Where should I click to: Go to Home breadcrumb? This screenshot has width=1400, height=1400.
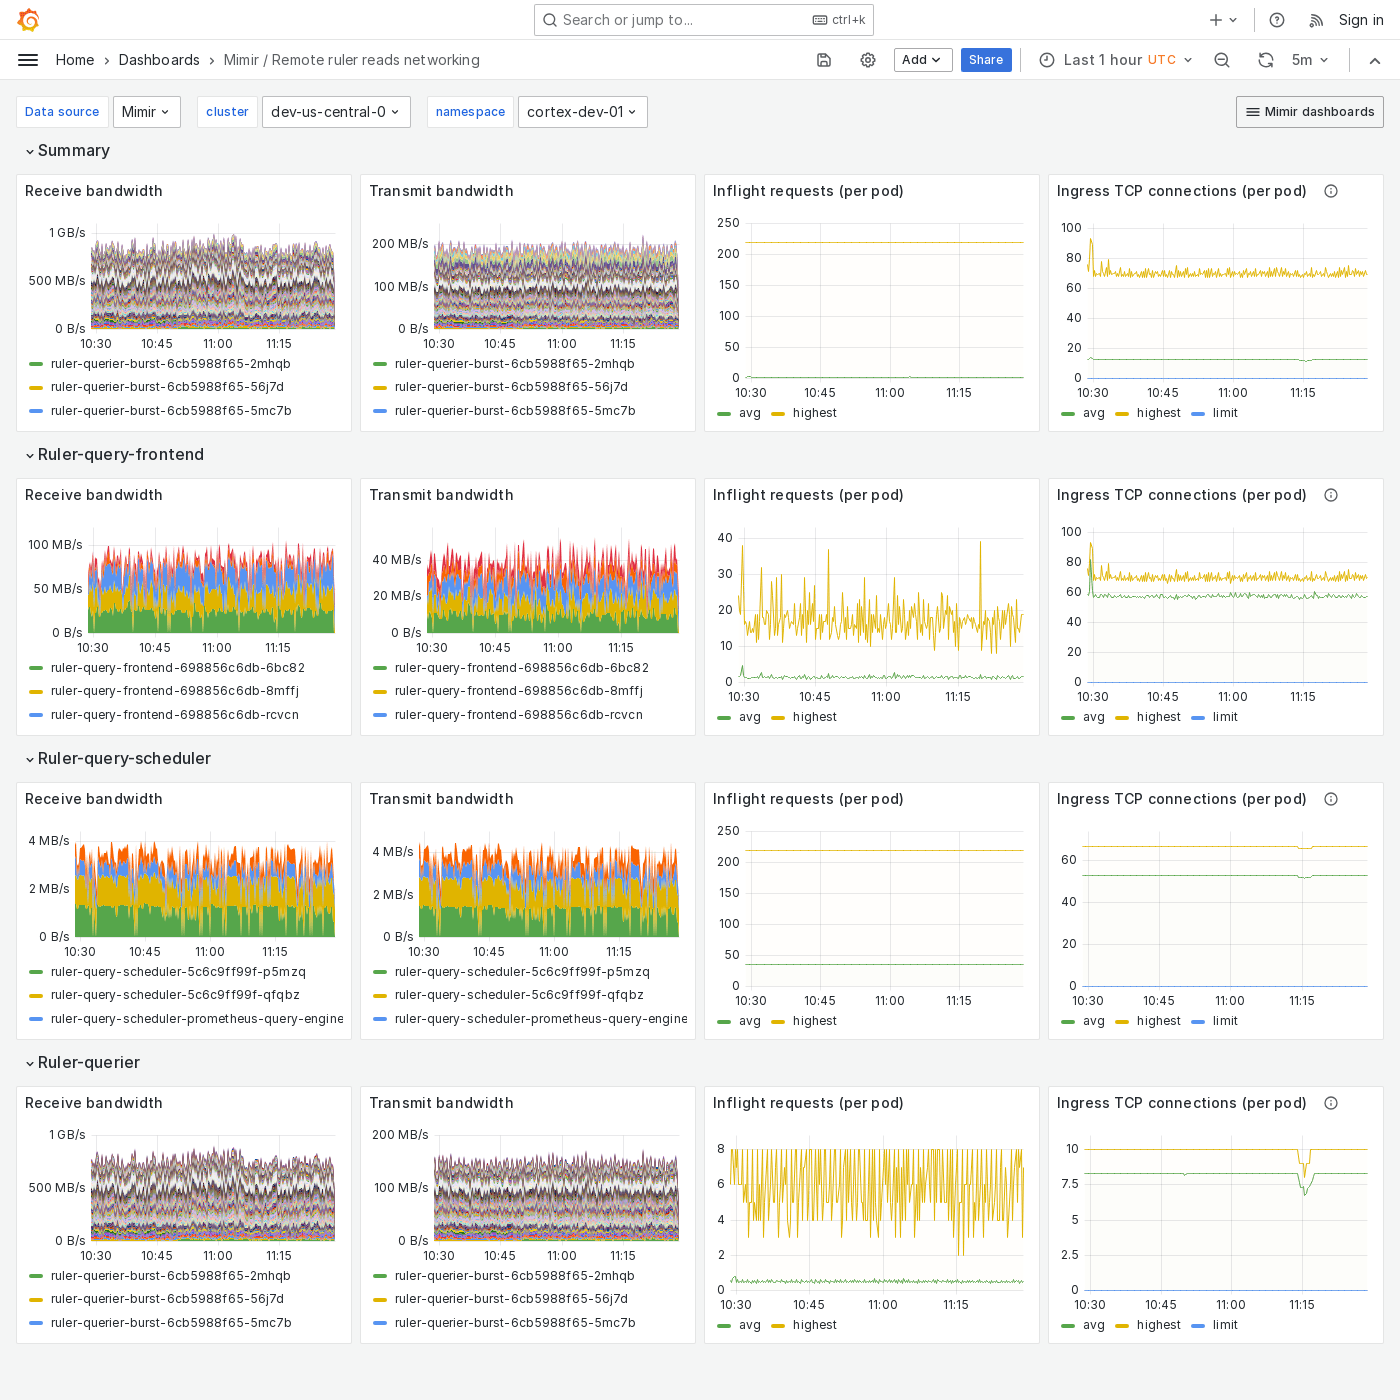75,60
